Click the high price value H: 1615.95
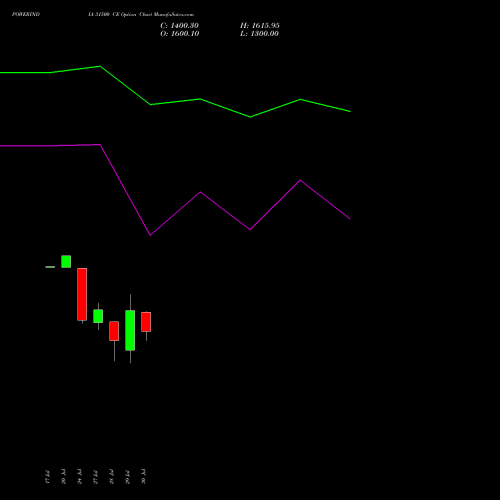500x500 pixels. [x=260, y=26]
